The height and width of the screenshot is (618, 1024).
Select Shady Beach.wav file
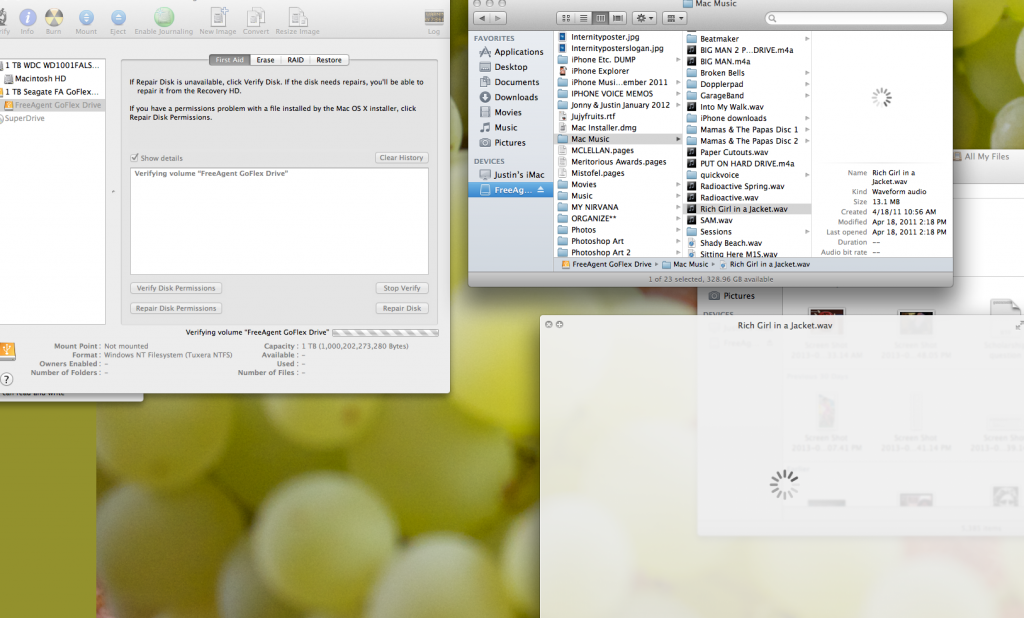(731, 243)
